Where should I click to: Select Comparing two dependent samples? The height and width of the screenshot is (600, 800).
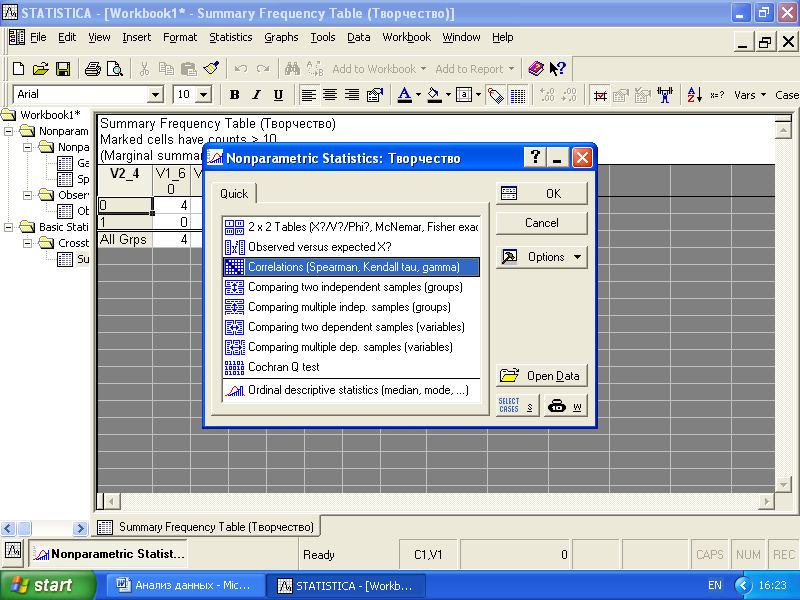[x=352, y=327]
